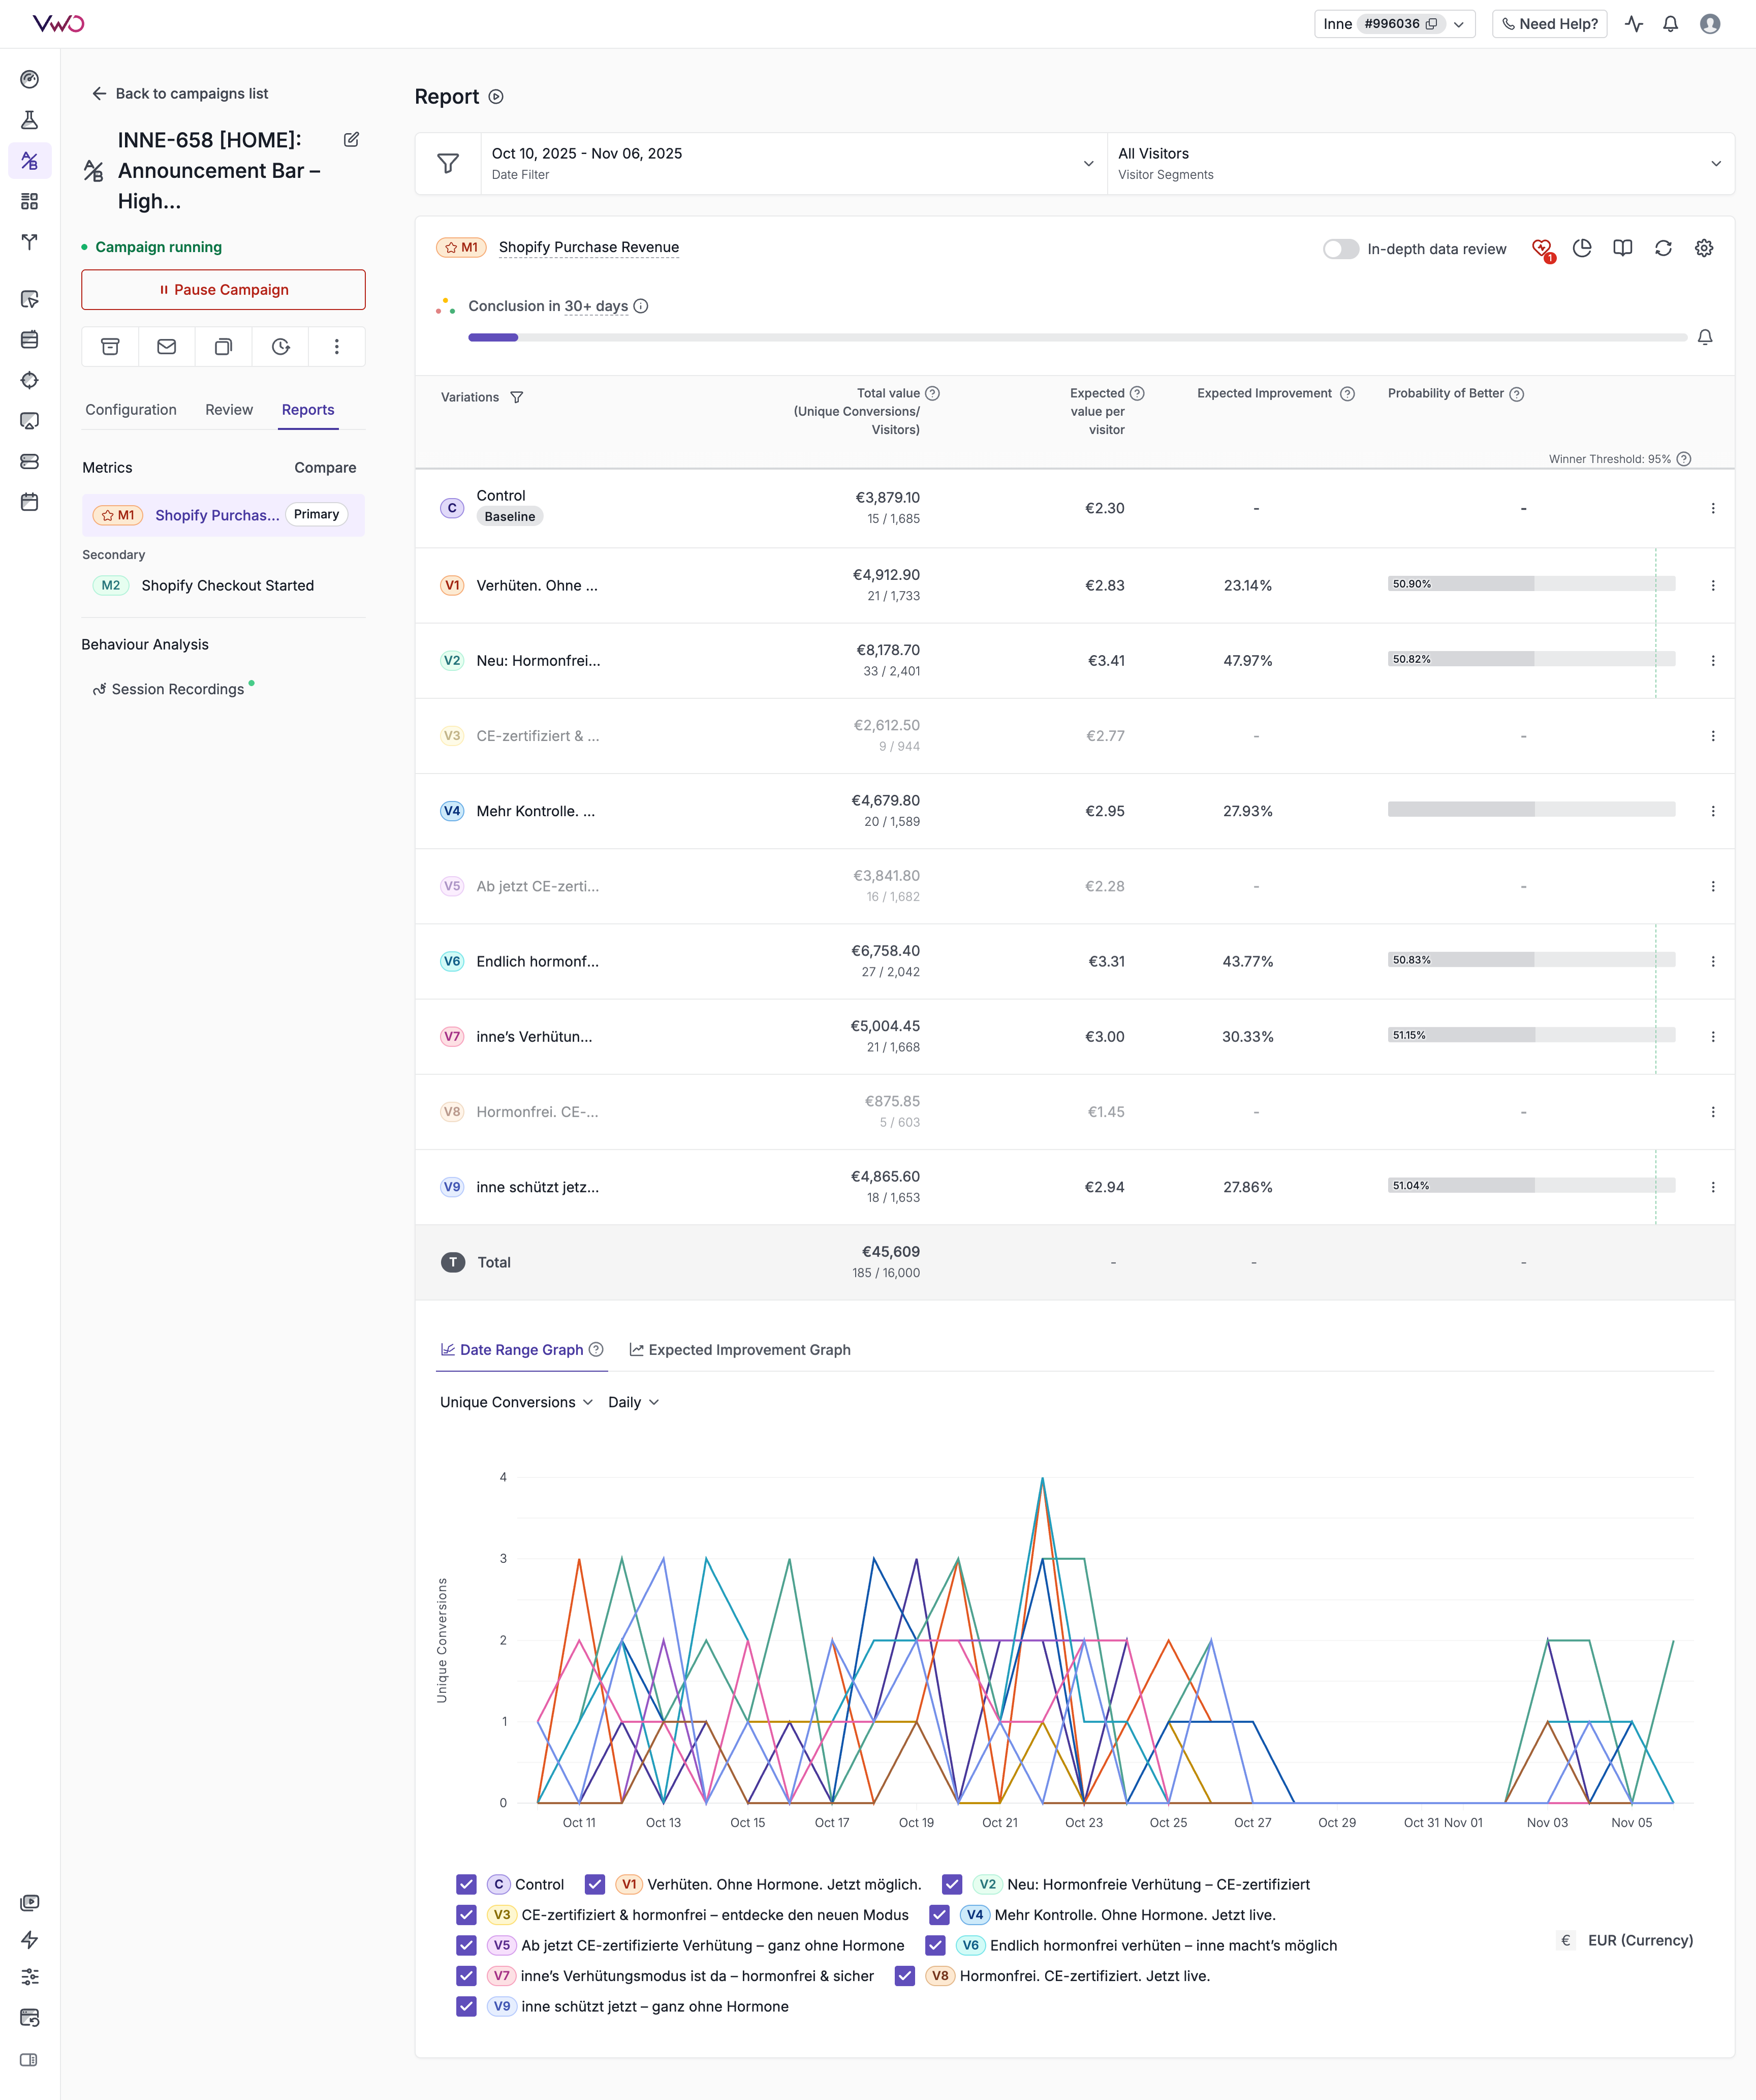Click the Pause Campaign button
Image resolution: width=1756 pixels, height=2100 pixels.
(x=223, y=290)
